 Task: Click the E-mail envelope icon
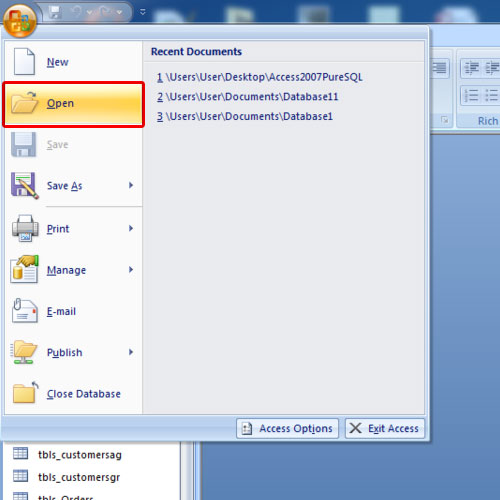[24, 311]
